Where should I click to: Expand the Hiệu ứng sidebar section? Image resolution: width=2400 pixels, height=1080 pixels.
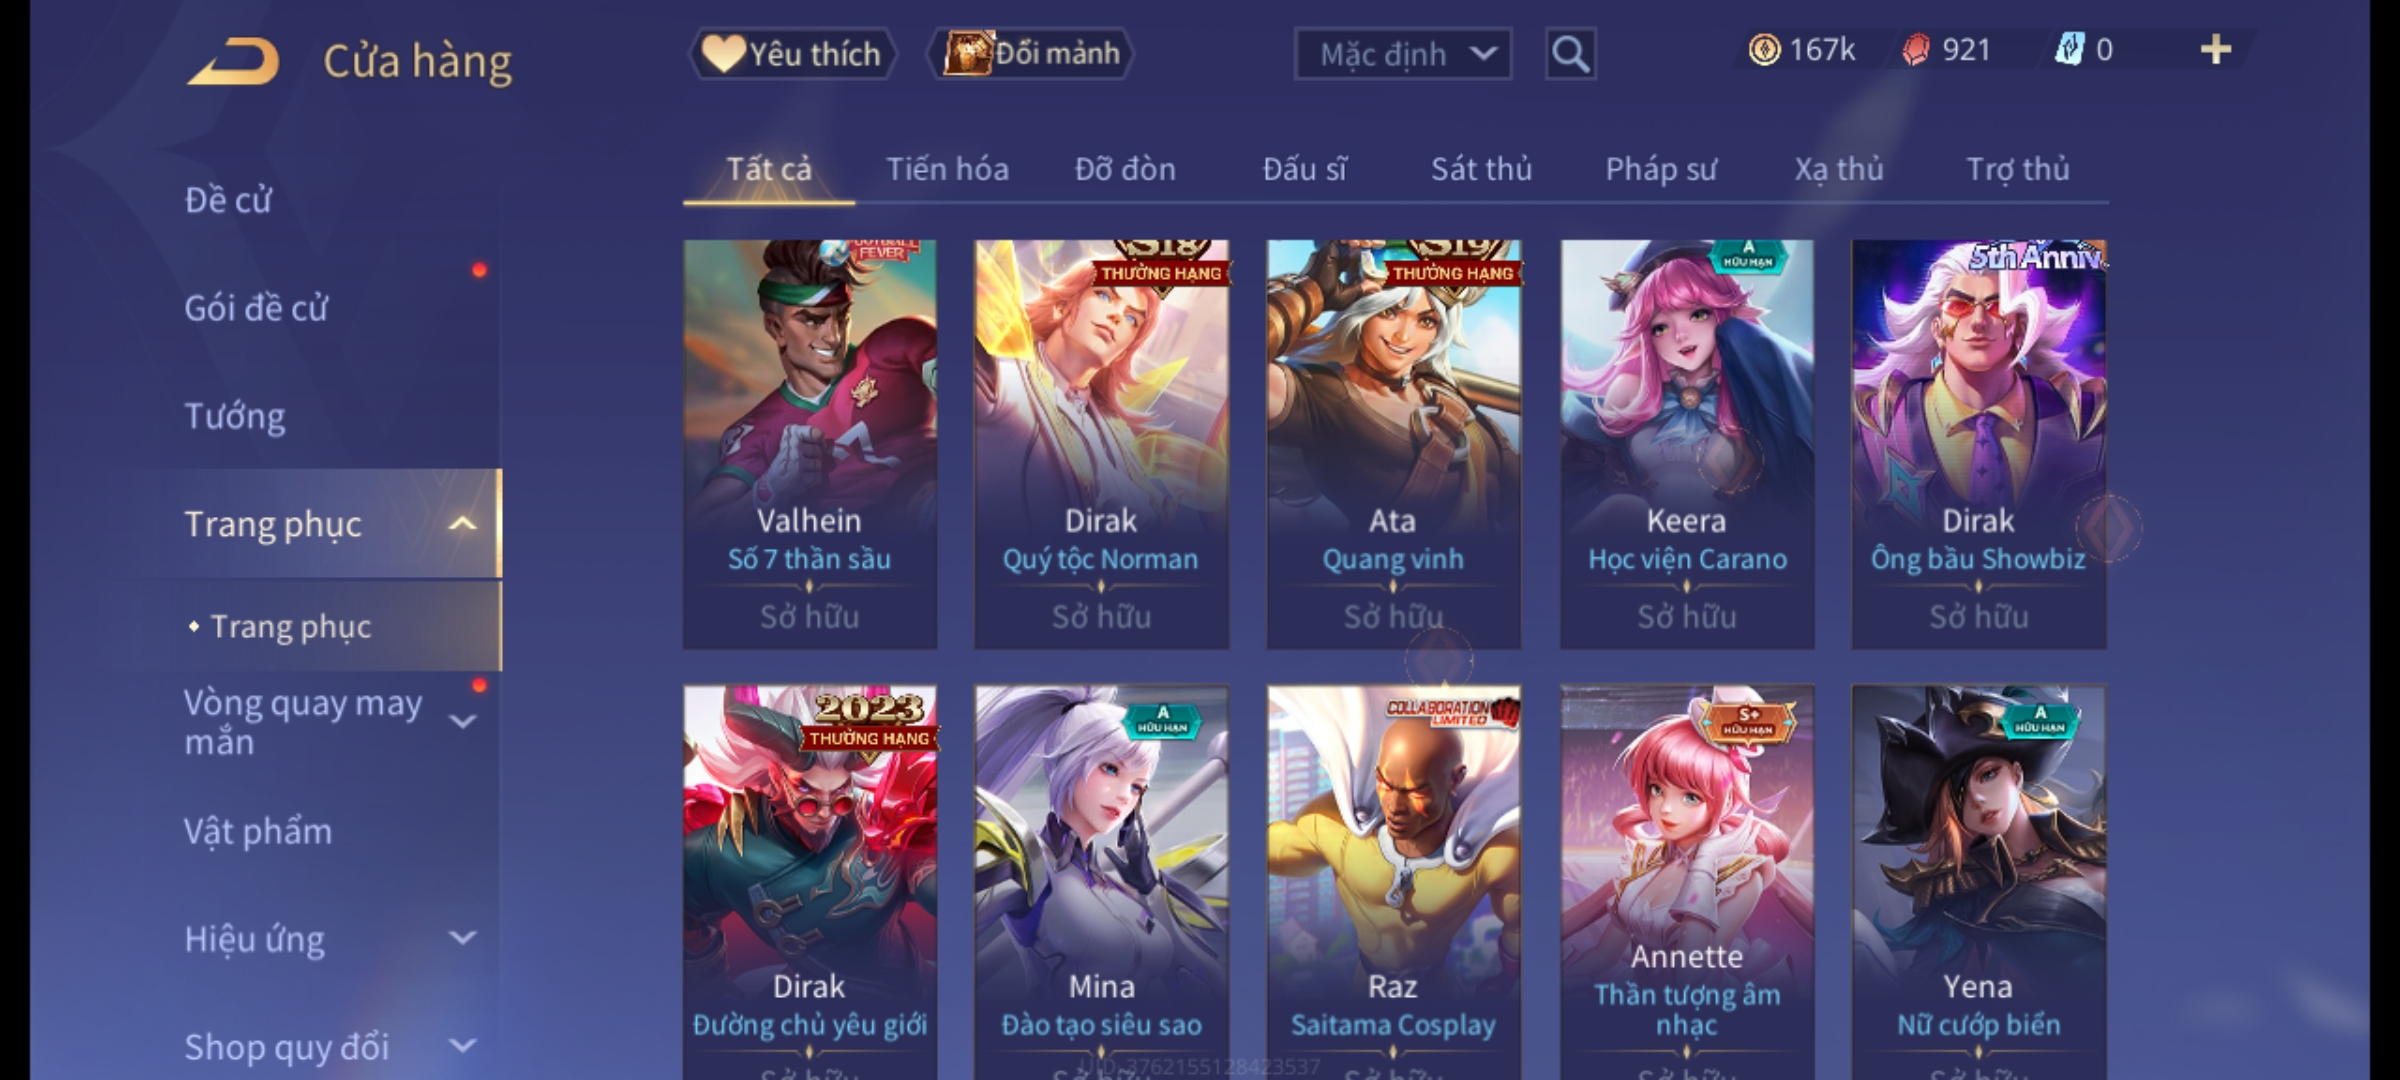462,938
